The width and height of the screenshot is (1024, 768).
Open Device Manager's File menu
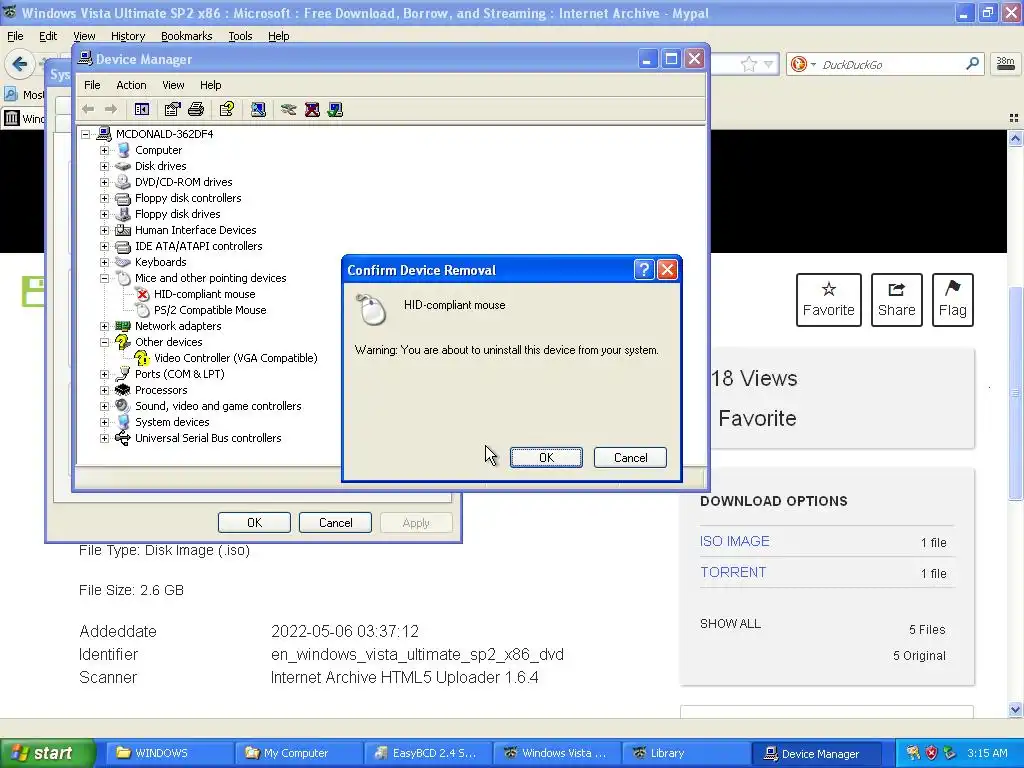(x=92, y=85)
